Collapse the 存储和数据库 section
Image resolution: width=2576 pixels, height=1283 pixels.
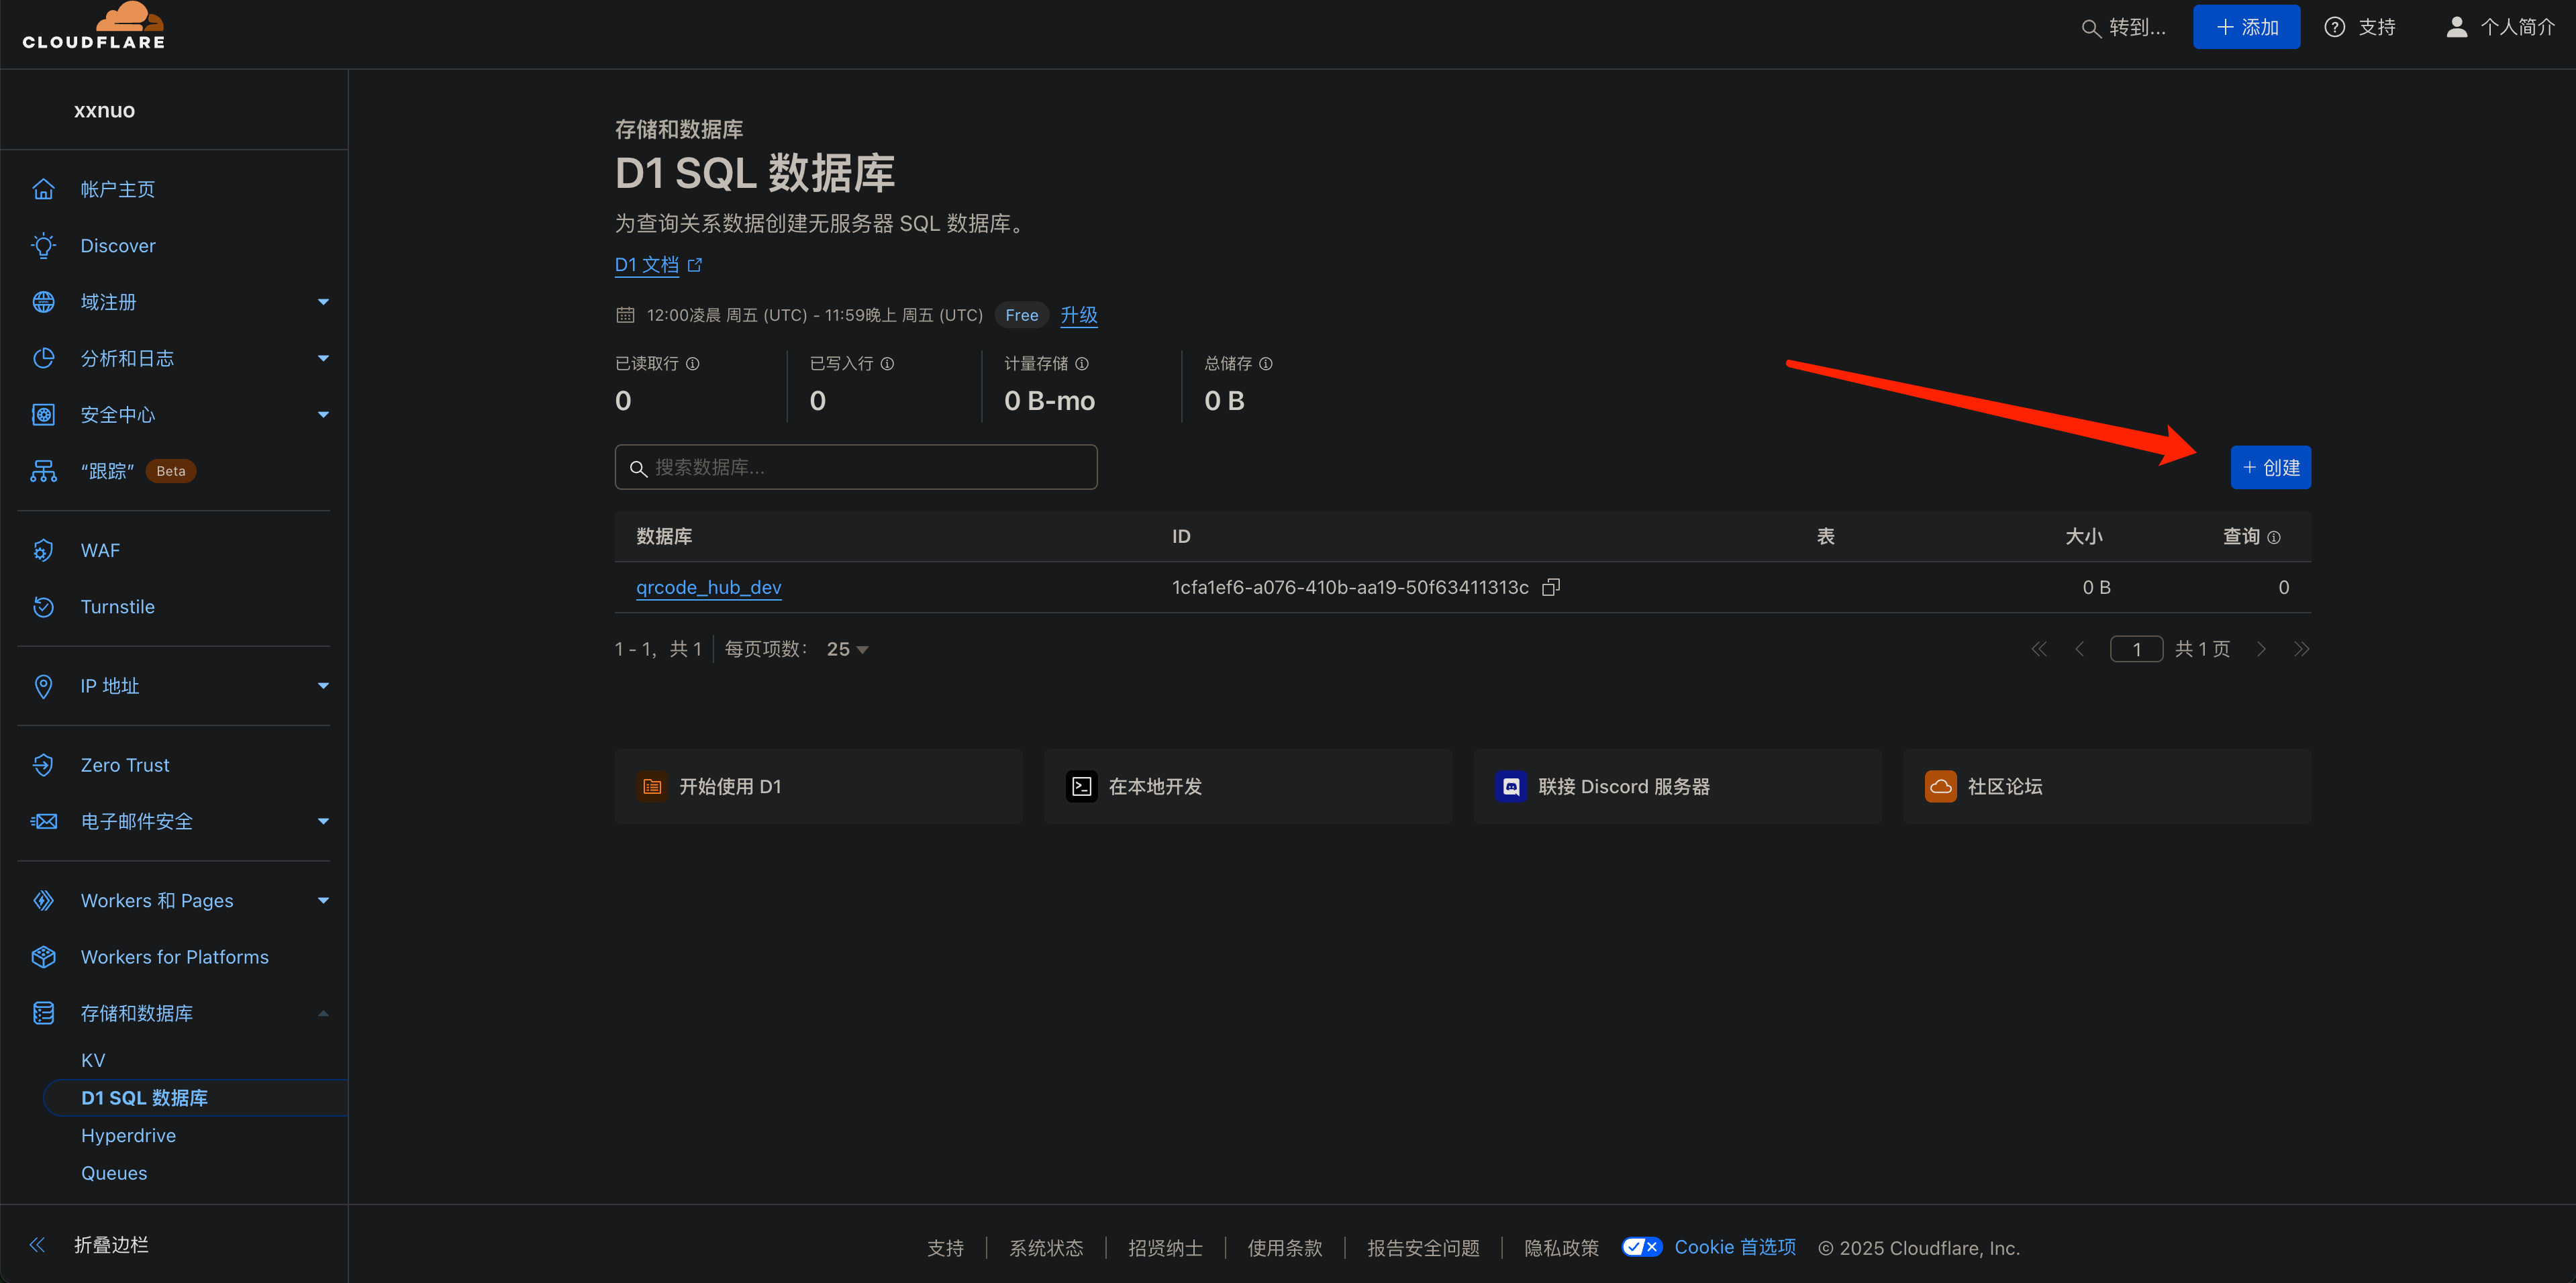tap(323, 1014)
